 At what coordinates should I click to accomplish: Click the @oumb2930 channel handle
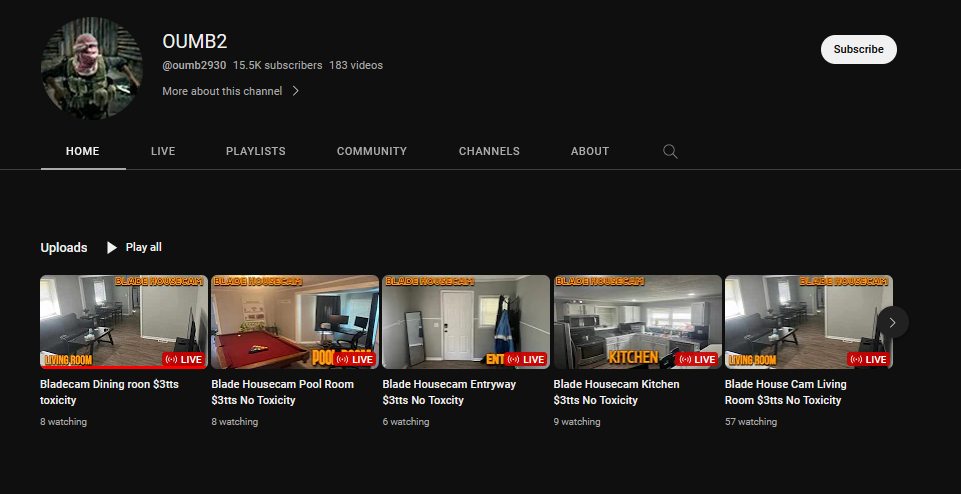pyautogui.click(x=194, y=65)
